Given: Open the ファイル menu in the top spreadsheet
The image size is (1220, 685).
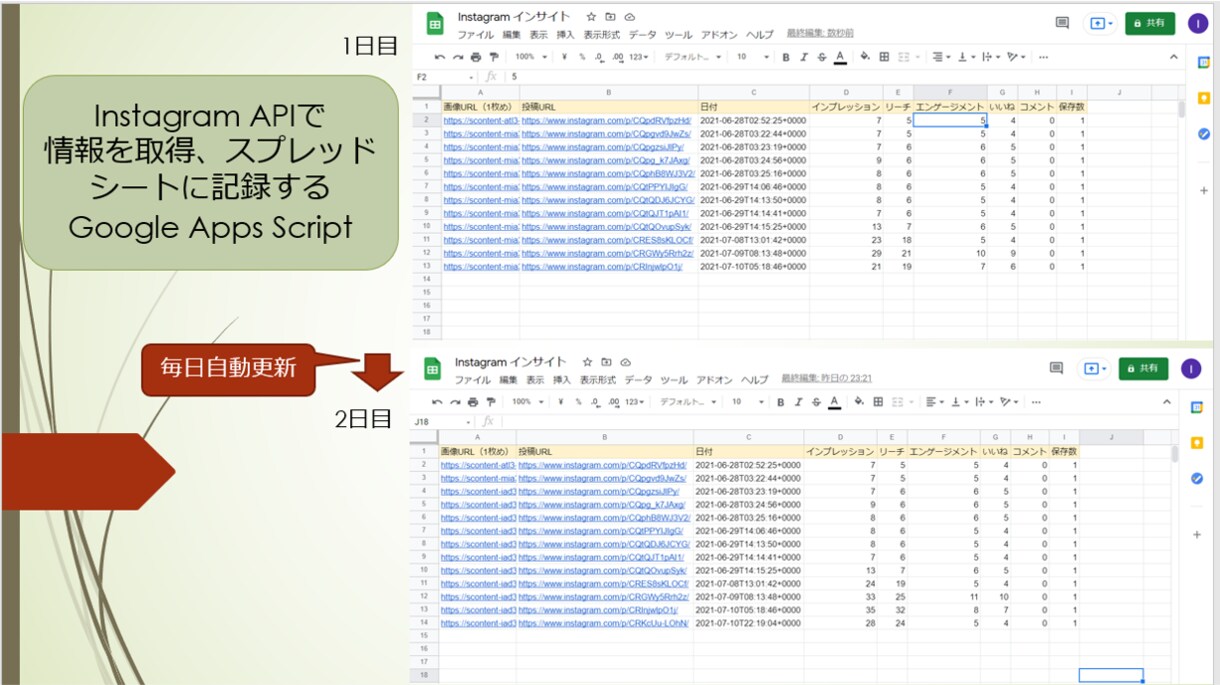Looking at the screenshot, I should (x=475, y=34).
